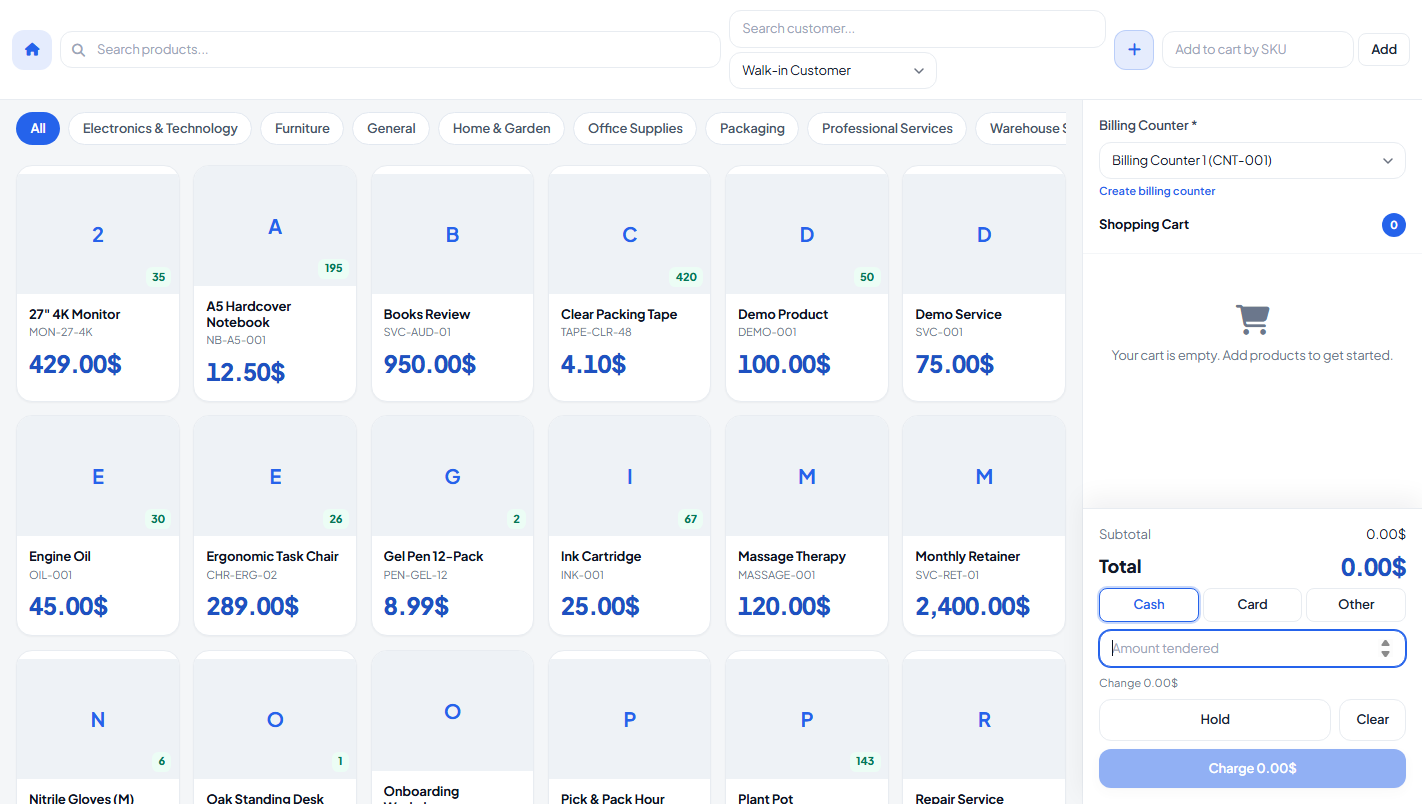Choose Cash payment method
The height and width of the screenshot is (804, 1422).
pos(1149,604)
